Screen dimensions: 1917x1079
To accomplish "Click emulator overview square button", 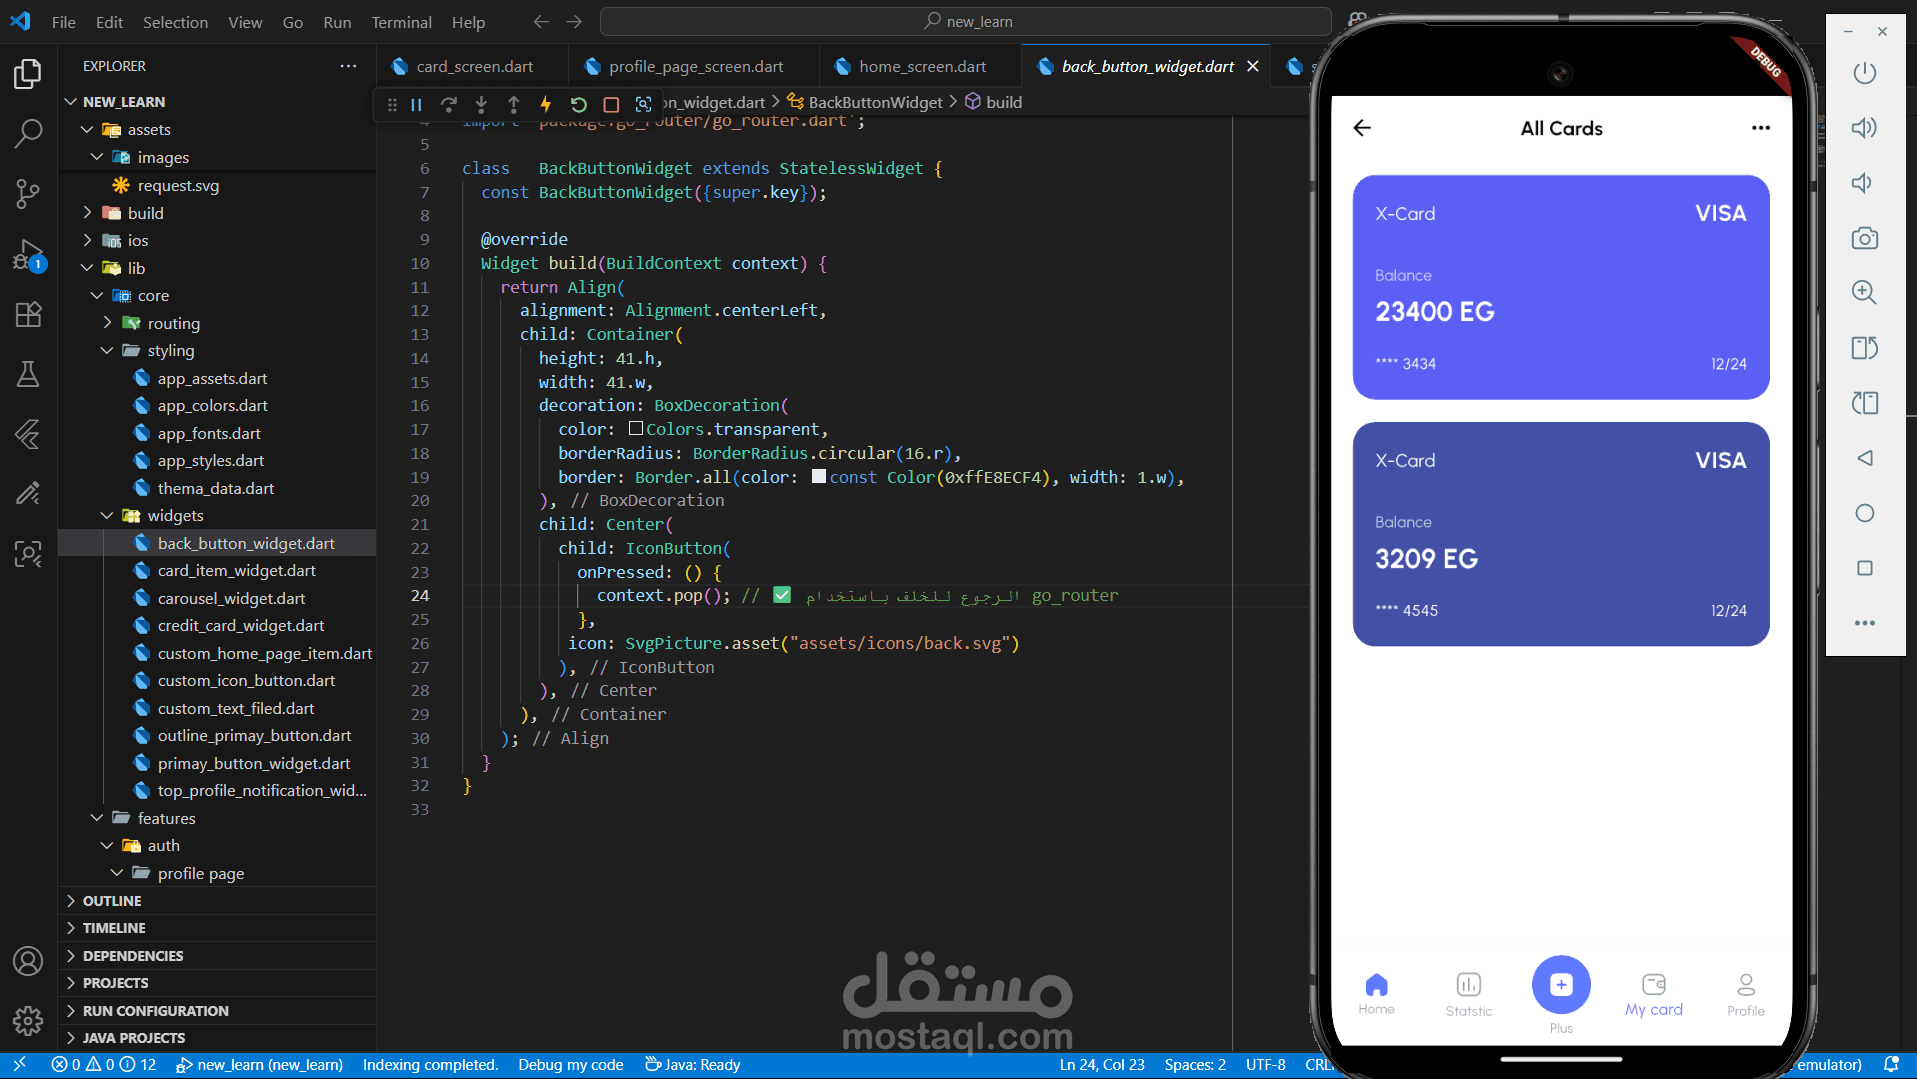I will pos(1864,568).
